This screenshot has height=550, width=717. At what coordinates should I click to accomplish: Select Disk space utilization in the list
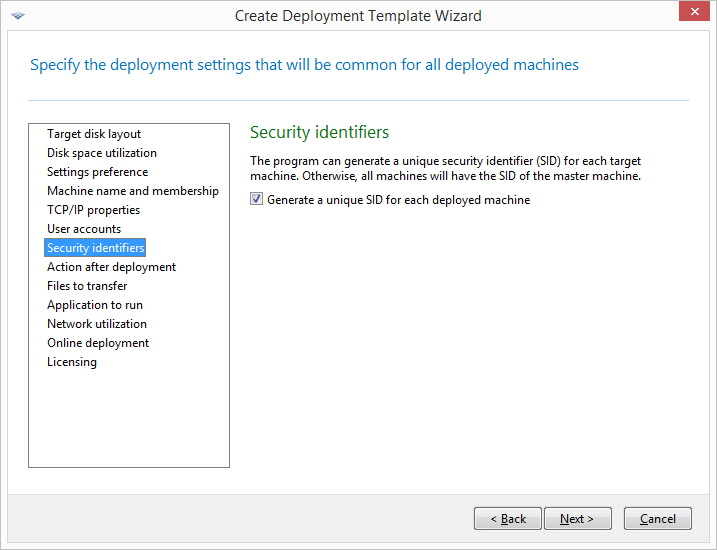[102, 153]
